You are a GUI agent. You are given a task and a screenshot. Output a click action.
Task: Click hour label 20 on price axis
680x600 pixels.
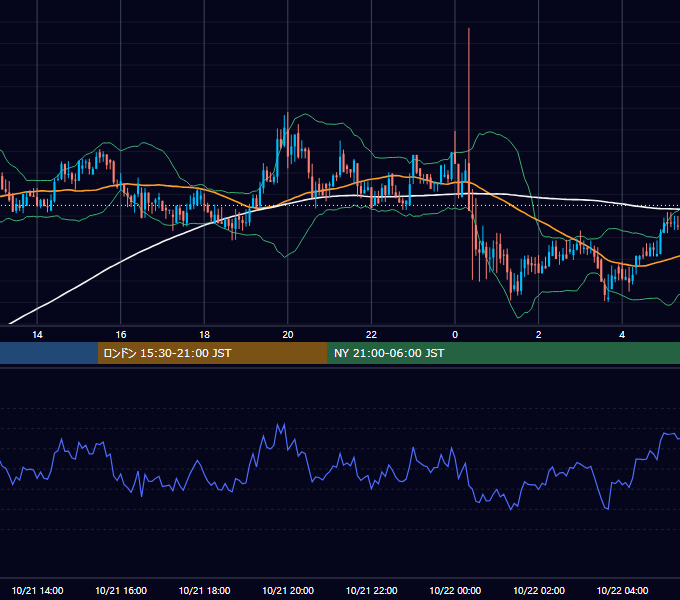(288, 335)
